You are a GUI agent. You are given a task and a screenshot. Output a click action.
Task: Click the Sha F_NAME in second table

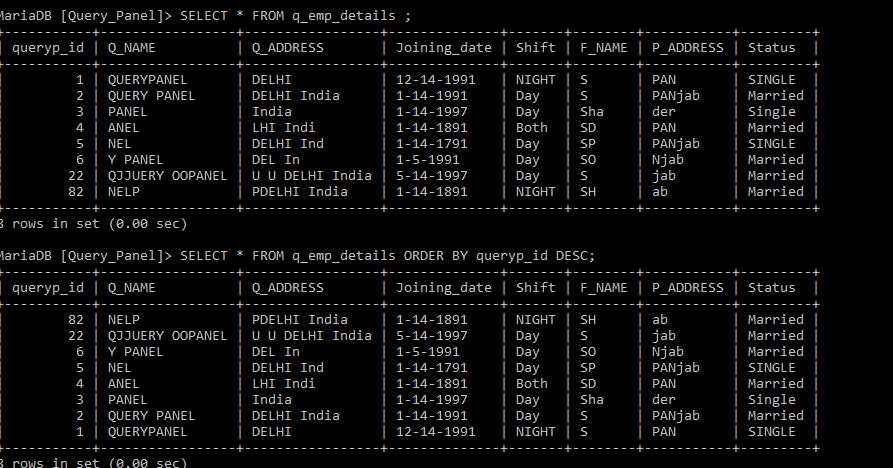pos(591,399)
